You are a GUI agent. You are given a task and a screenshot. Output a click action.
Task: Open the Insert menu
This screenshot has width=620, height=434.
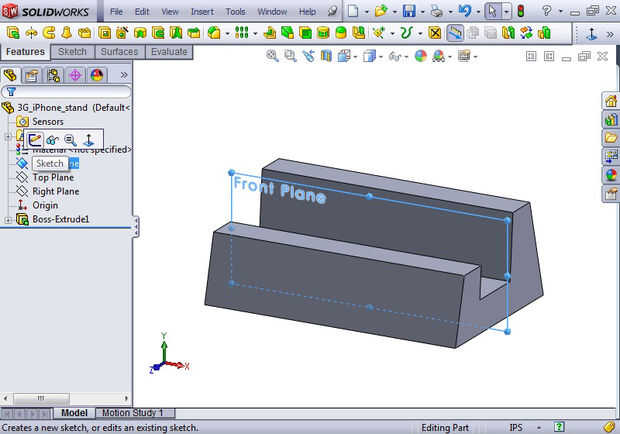[x=202, y=11]
